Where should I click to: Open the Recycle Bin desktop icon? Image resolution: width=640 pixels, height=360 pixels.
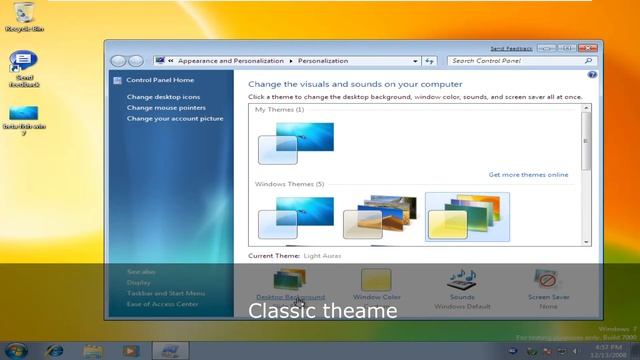(24, 16)
